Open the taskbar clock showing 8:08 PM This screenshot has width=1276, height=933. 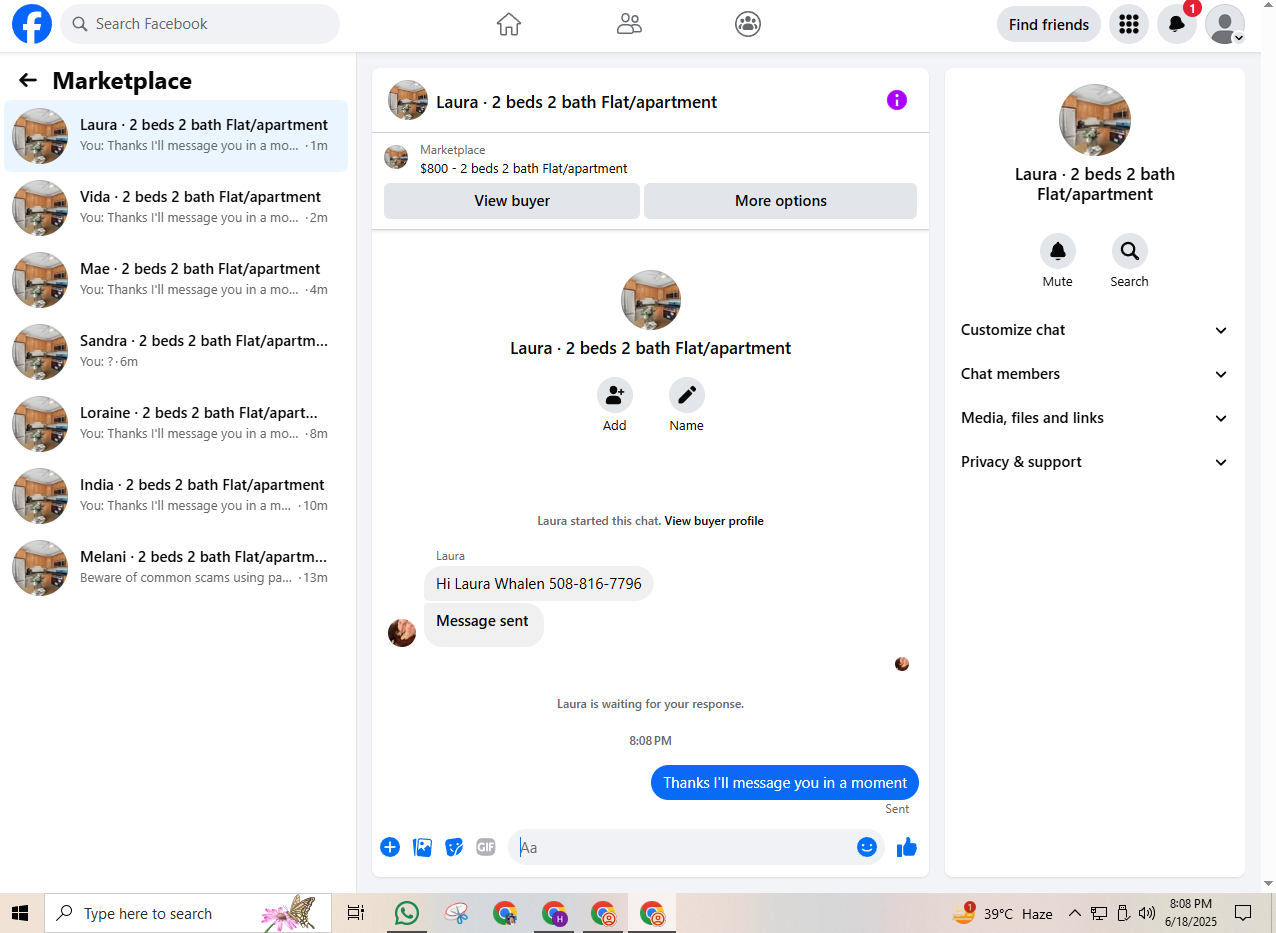click(x=1191, y=913)
